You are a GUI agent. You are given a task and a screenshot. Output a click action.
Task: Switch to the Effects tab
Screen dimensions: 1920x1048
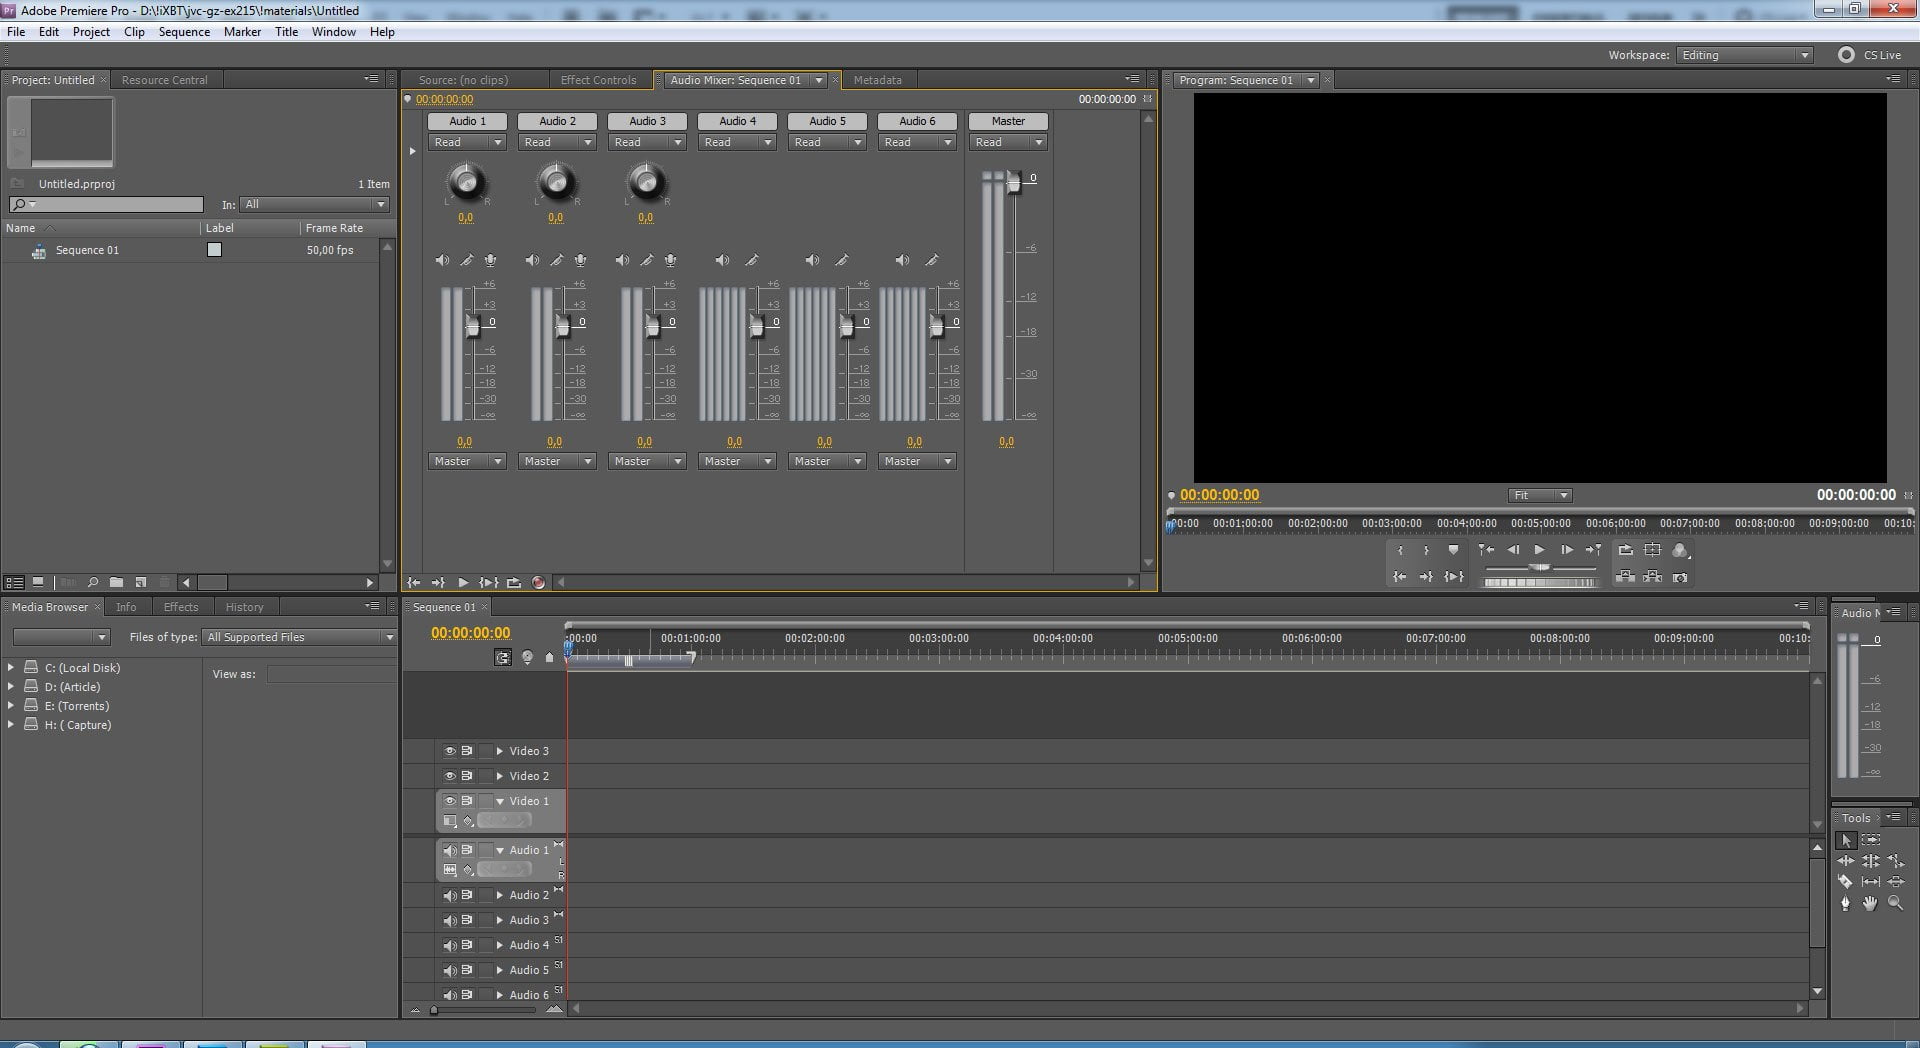click(181, 607)
